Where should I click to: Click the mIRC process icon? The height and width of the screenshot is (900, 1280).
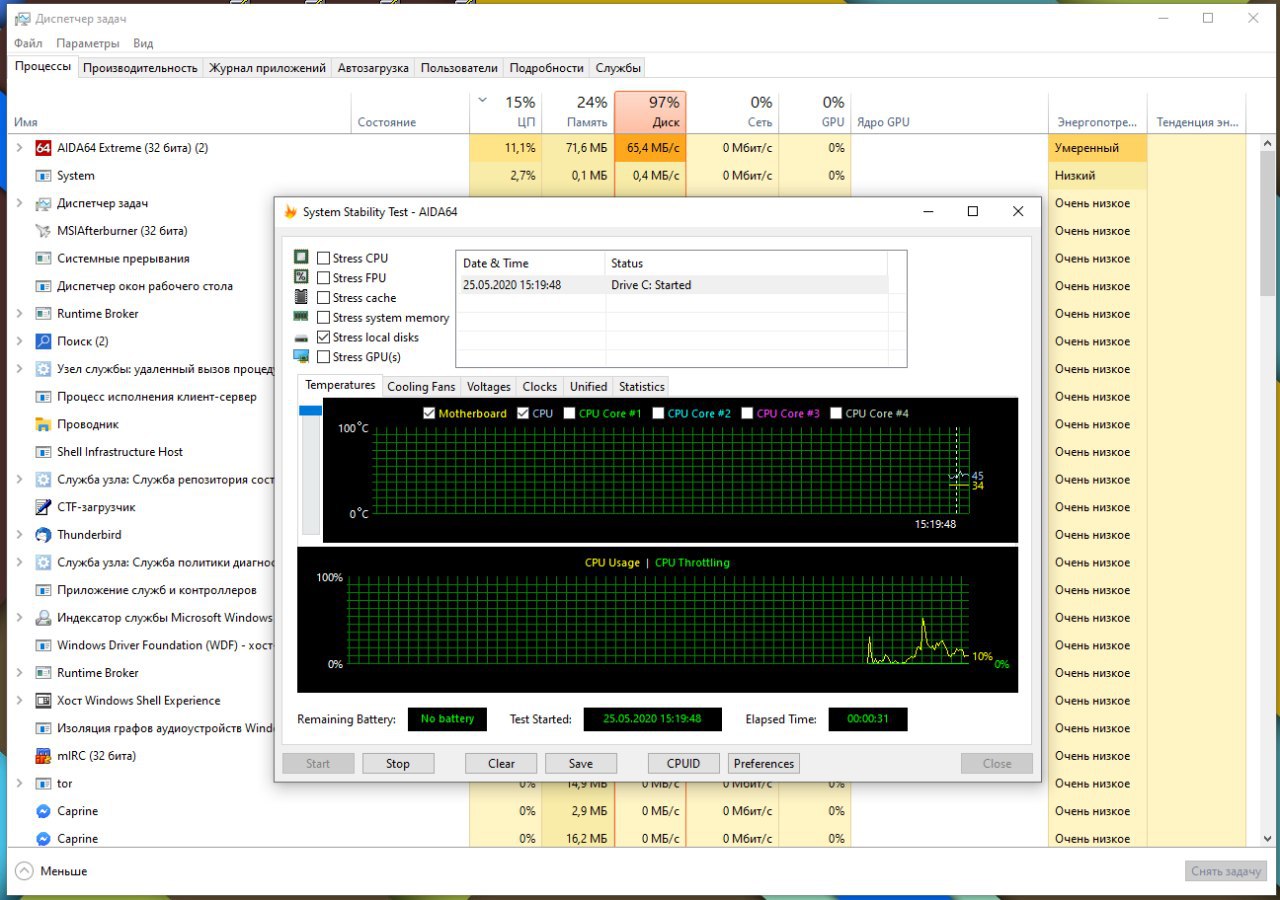click(43, 756)
